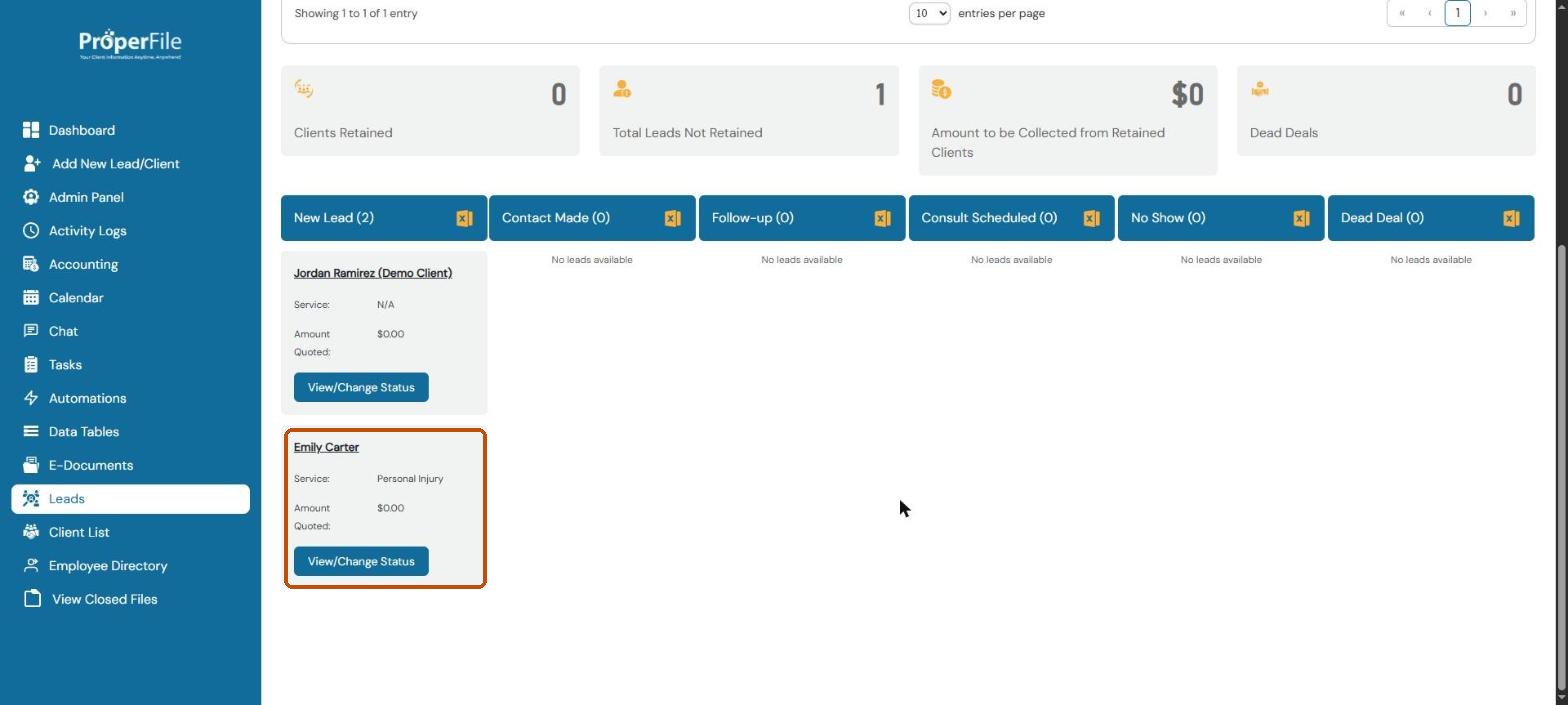Export New Lead column via Excel icon
The image size is (1568, 705).
(x=464, y=218)
